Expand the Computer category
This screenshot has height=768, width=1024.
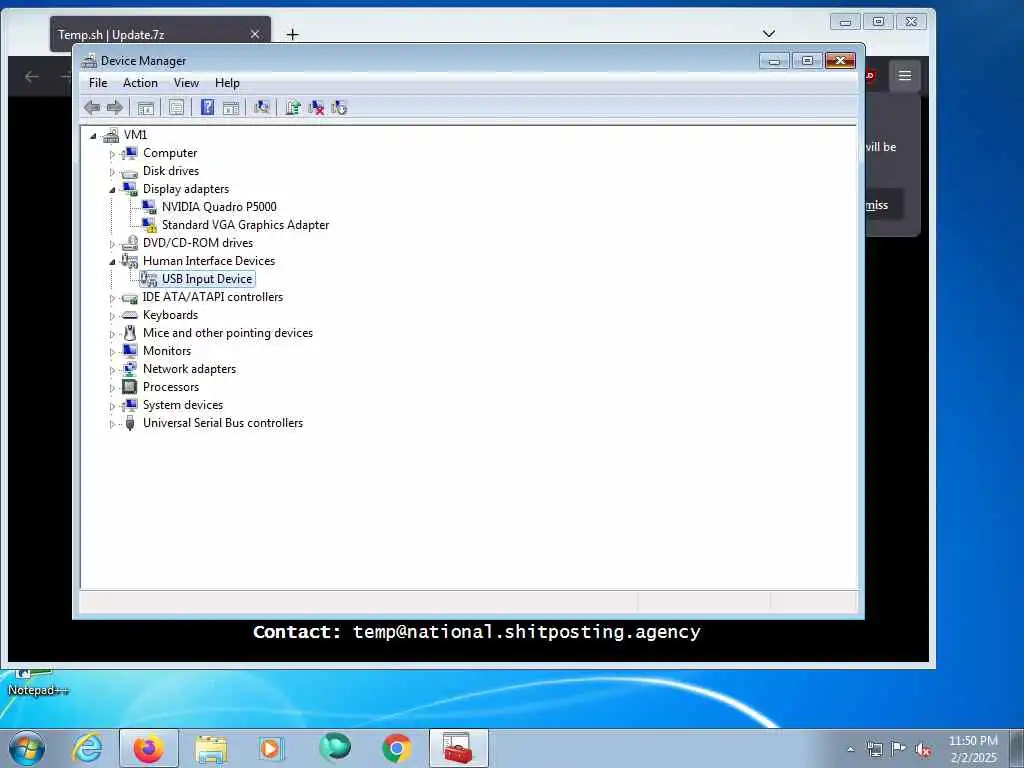click(x=112, y=154)
